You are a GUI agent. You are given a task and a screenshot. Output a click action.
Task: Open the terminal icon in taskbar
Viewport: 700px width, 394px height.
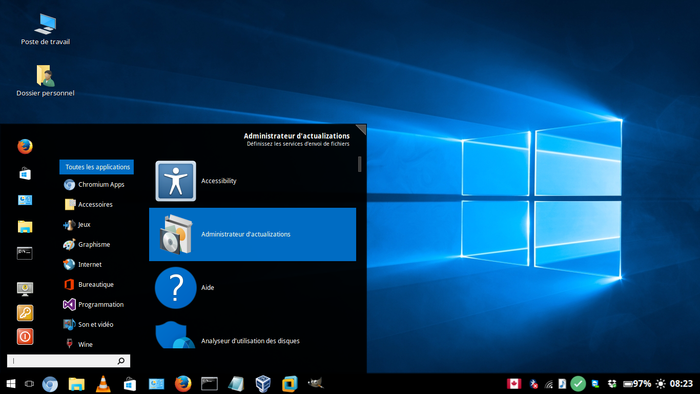(x=209, y=384)
